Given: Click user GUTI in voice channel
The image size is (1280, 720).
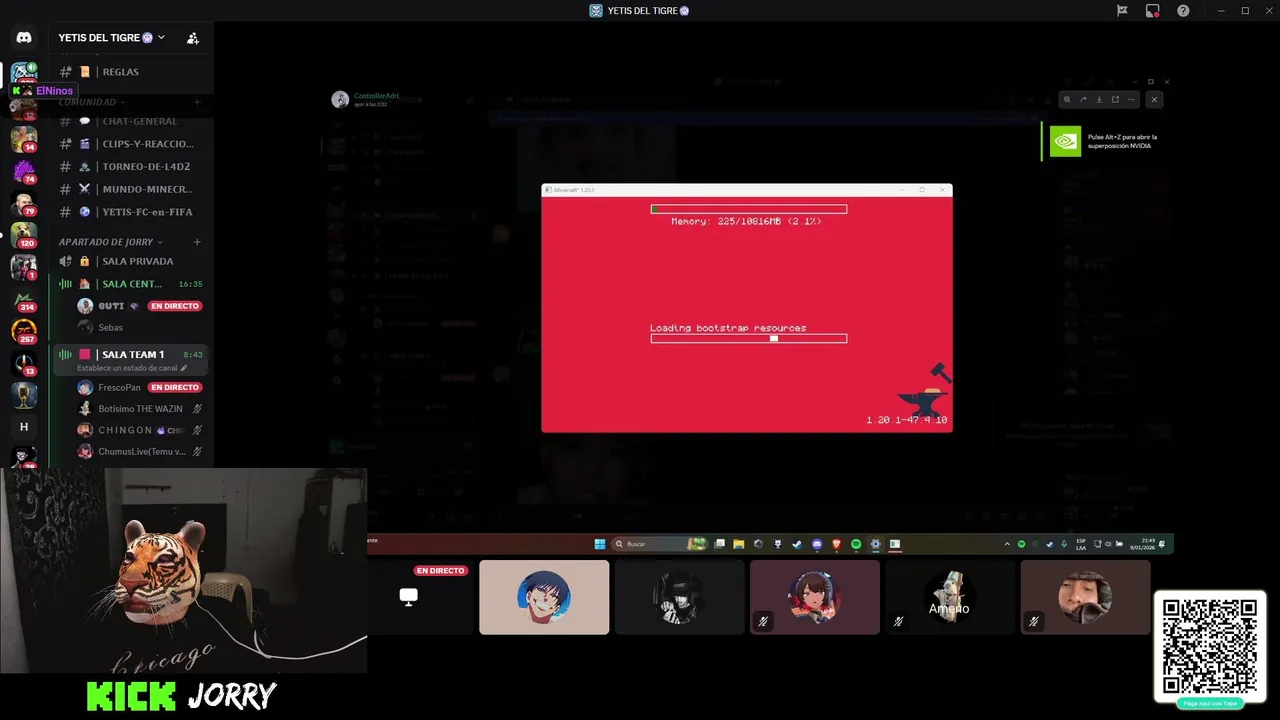Looking at the screenshot, I should click(139, 306).
